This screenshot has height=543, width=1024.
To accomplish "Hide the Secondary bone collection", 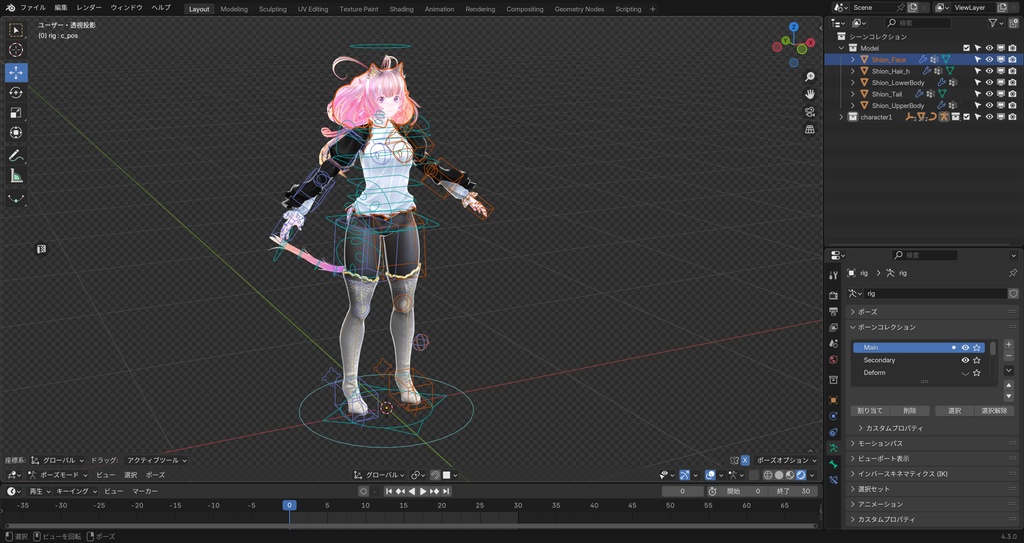I will (965, 360).
